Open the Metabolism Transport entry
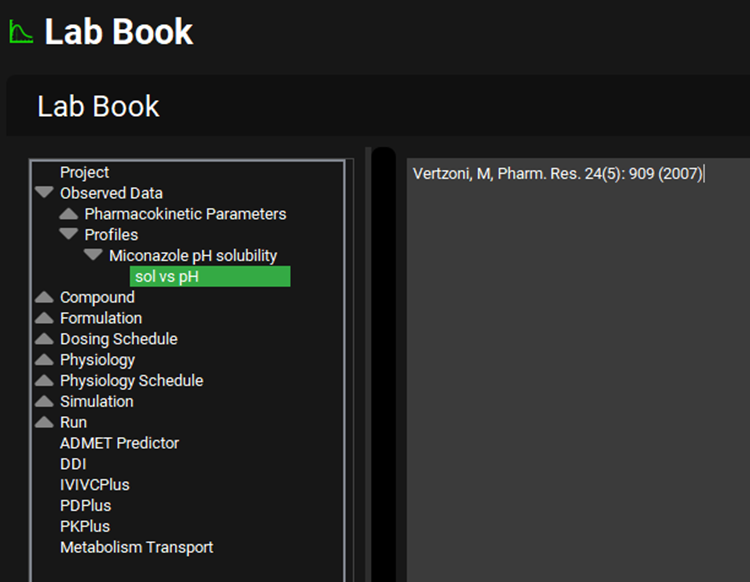The image size is (750, 582). pyautogui.click(x=136, y=547)
